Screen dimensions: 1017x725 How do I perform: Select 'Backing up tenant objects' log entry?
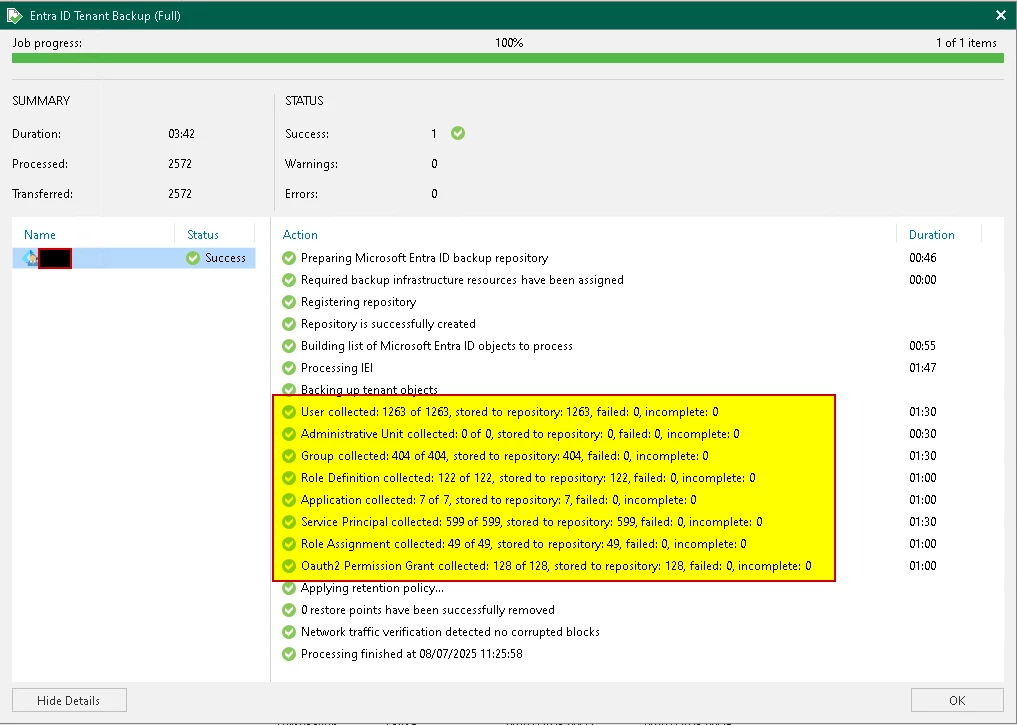(369, 390)
